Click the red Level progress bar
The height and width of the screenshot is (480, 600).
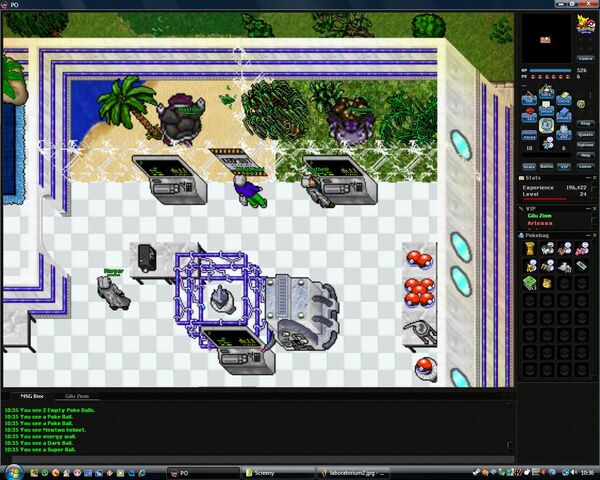coord(545,199)
